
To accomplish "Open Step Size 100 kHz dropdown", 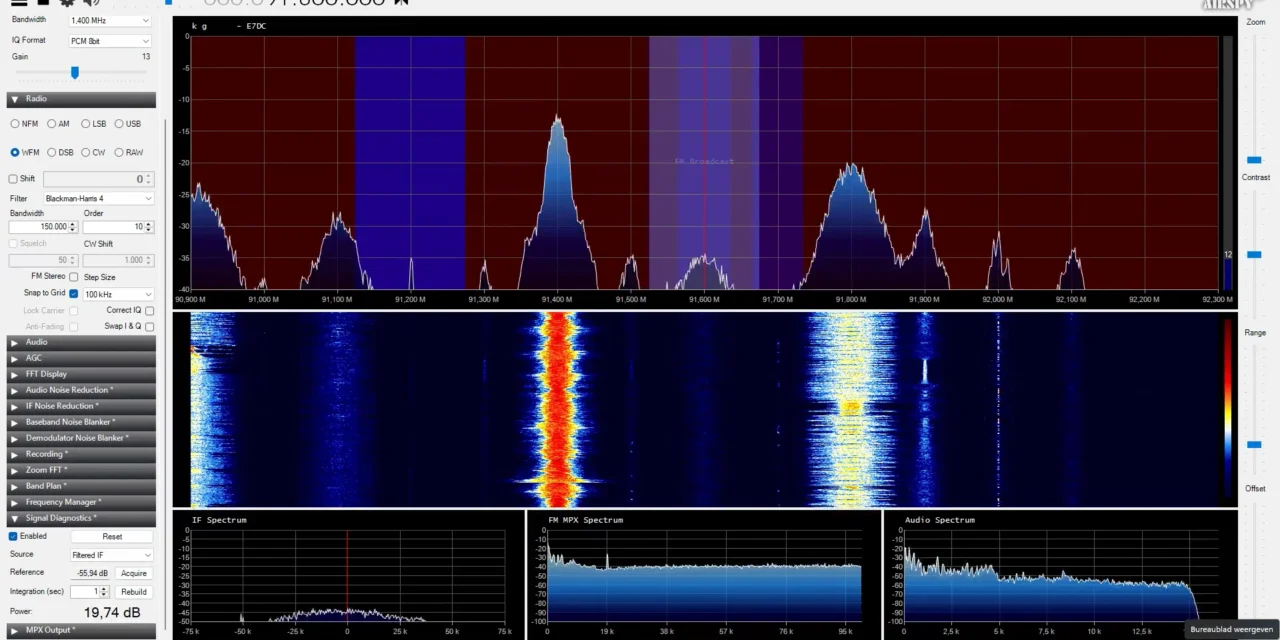I will pyautogui.click(x=118, y=294).
